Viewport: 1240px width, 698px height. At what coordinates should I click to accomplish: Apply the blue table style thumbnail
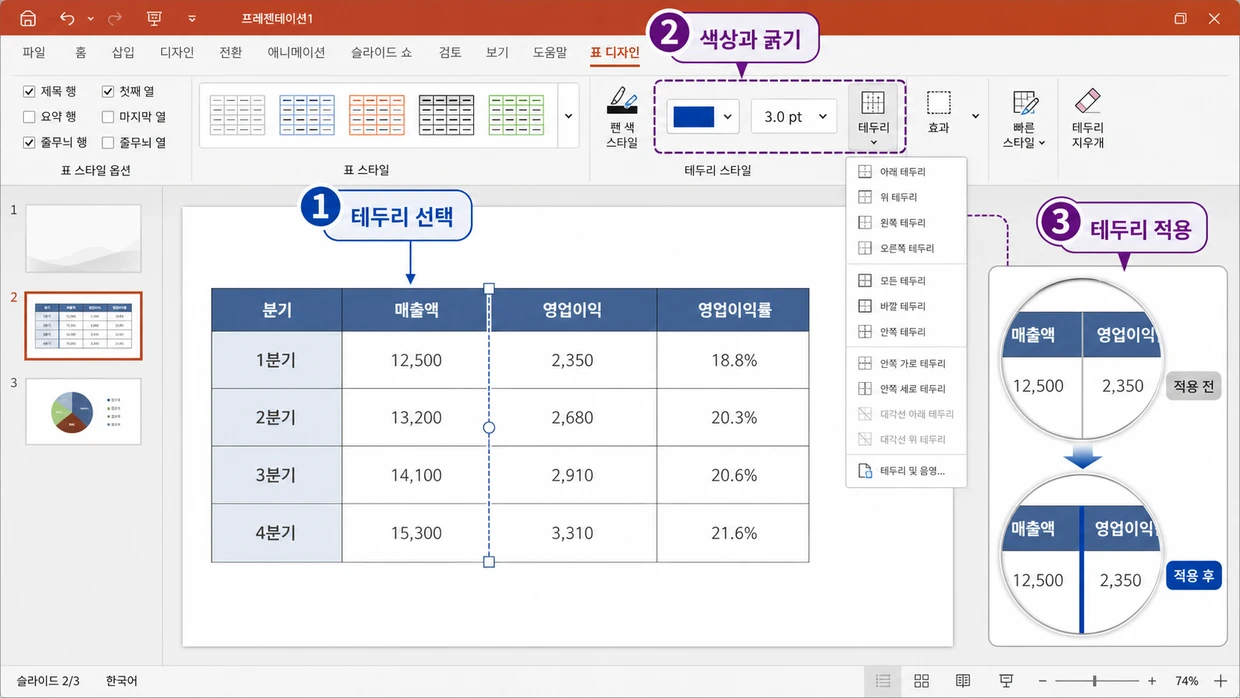tap(307, 116)
